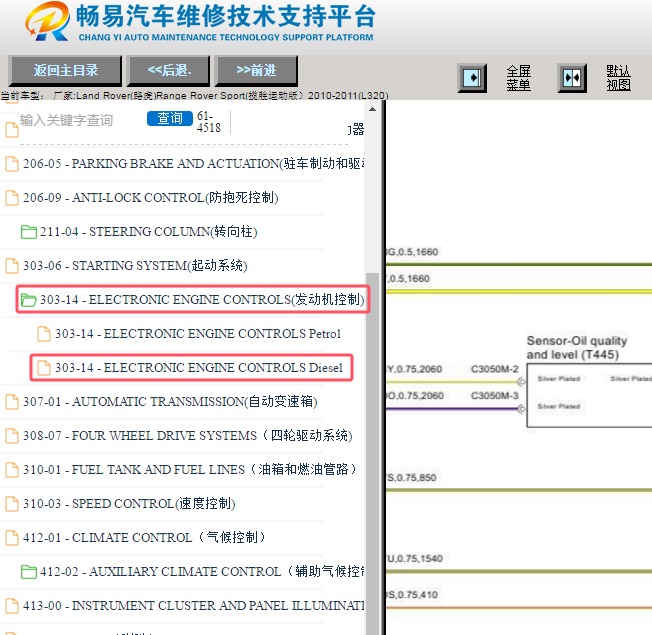Click page icon beside 206-09 Anti-Lock Control
Screen dimensions: 652x635
12,198
